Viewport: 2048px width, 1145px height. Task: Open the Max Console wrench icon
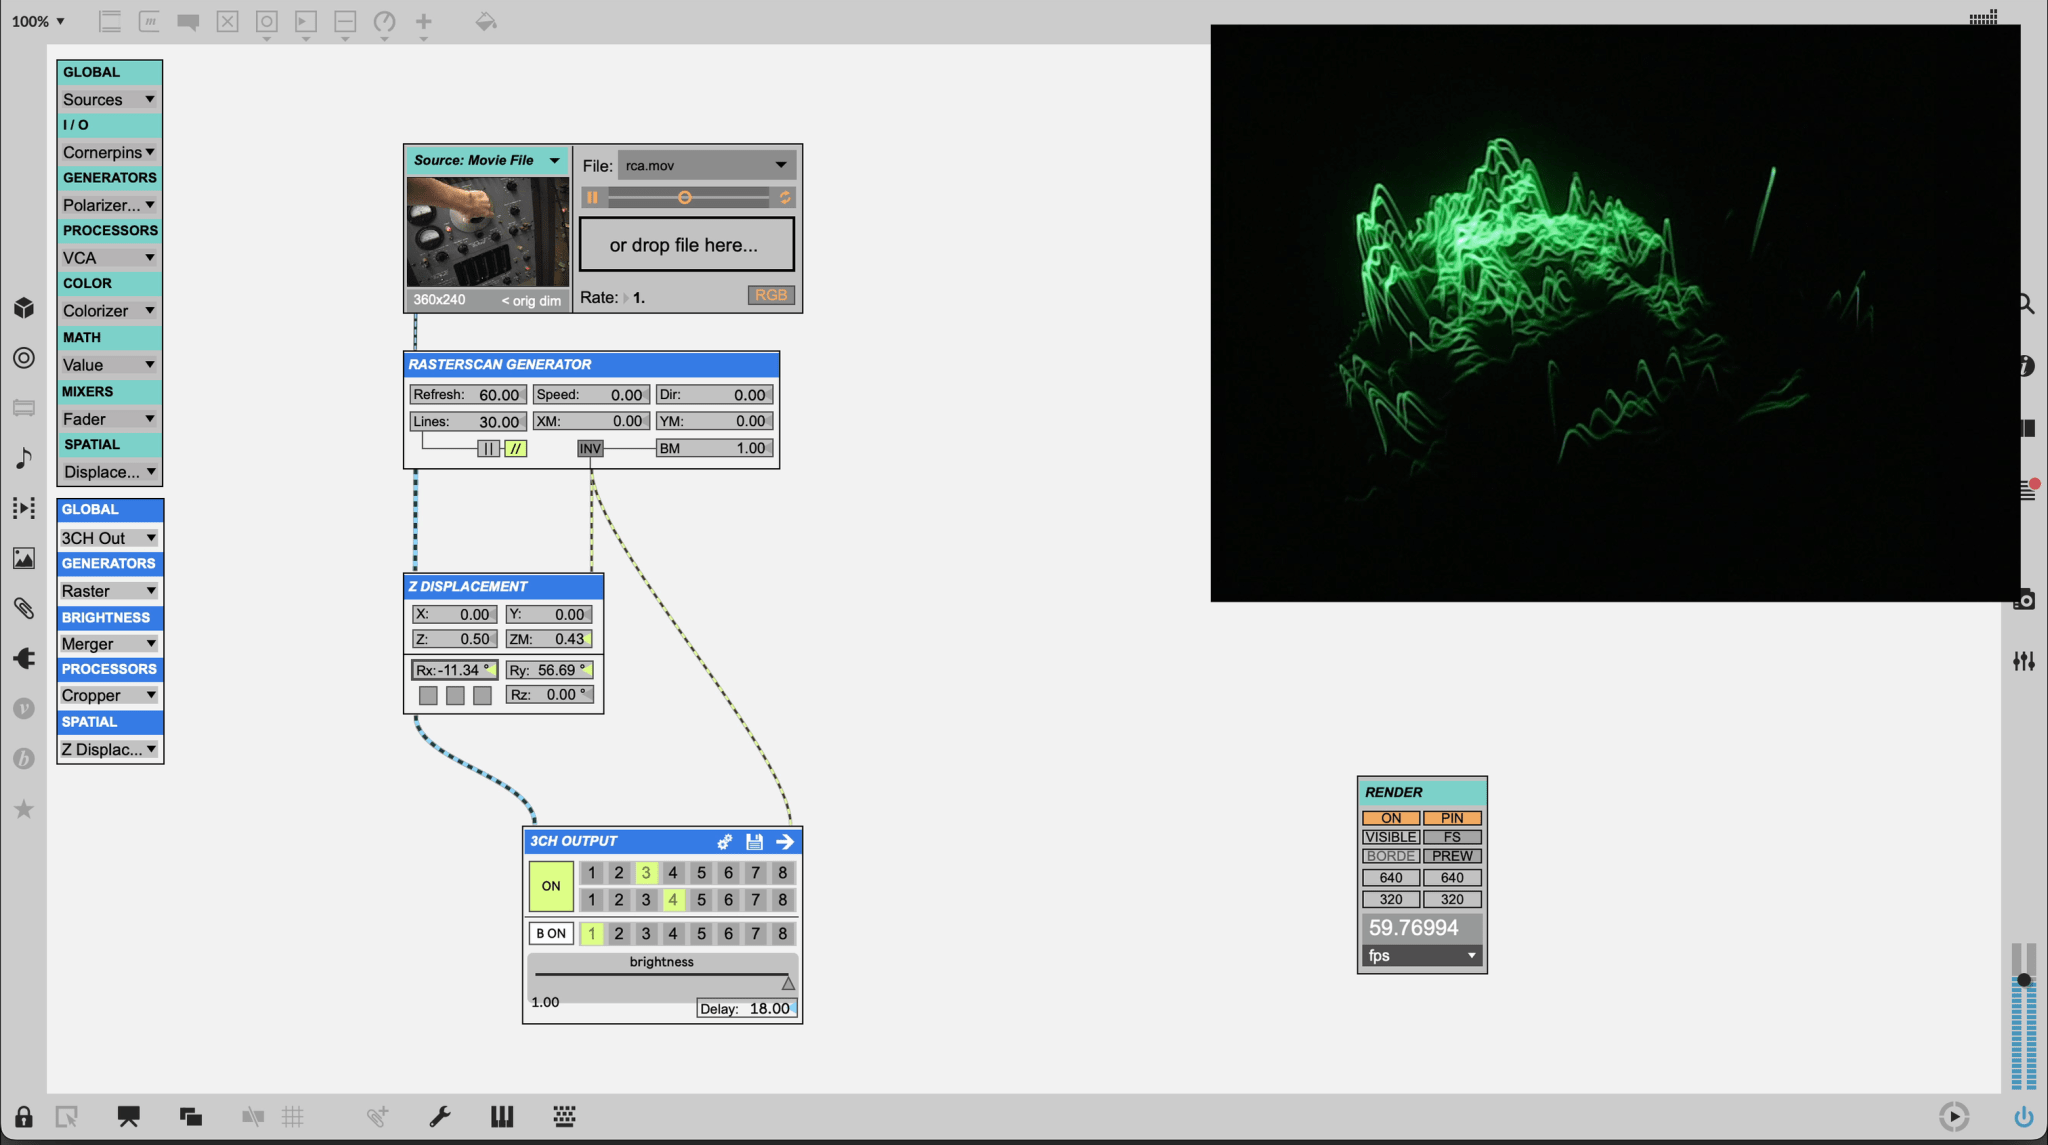pyautogui.click(x=440, y=1117)
